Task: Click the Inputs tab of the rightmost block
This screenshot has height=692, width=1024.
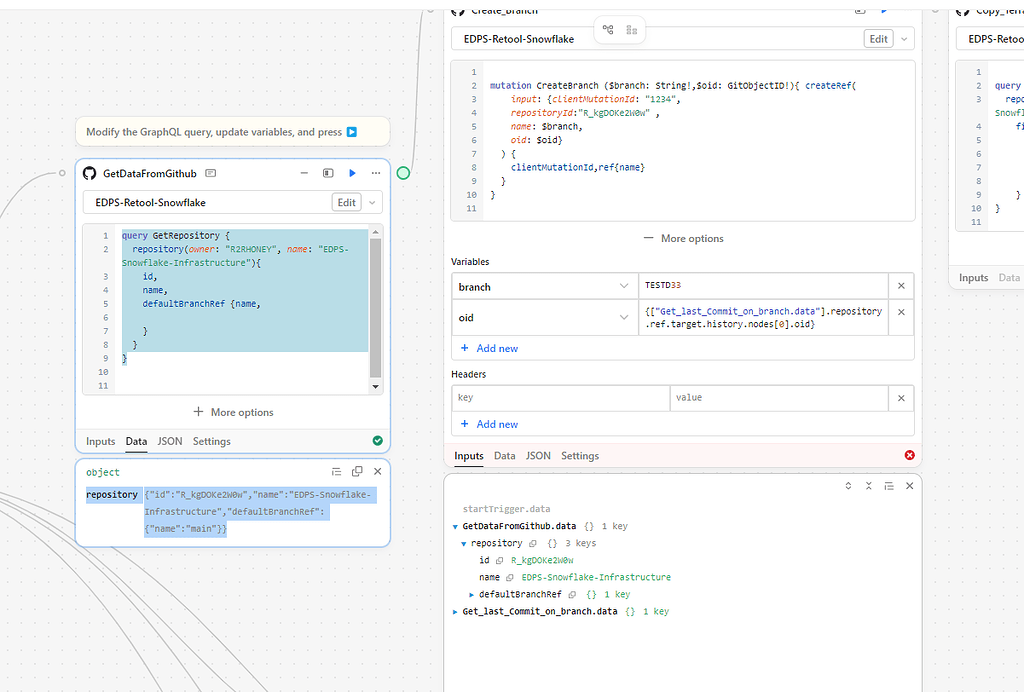Action: click(x=973, y=277)
